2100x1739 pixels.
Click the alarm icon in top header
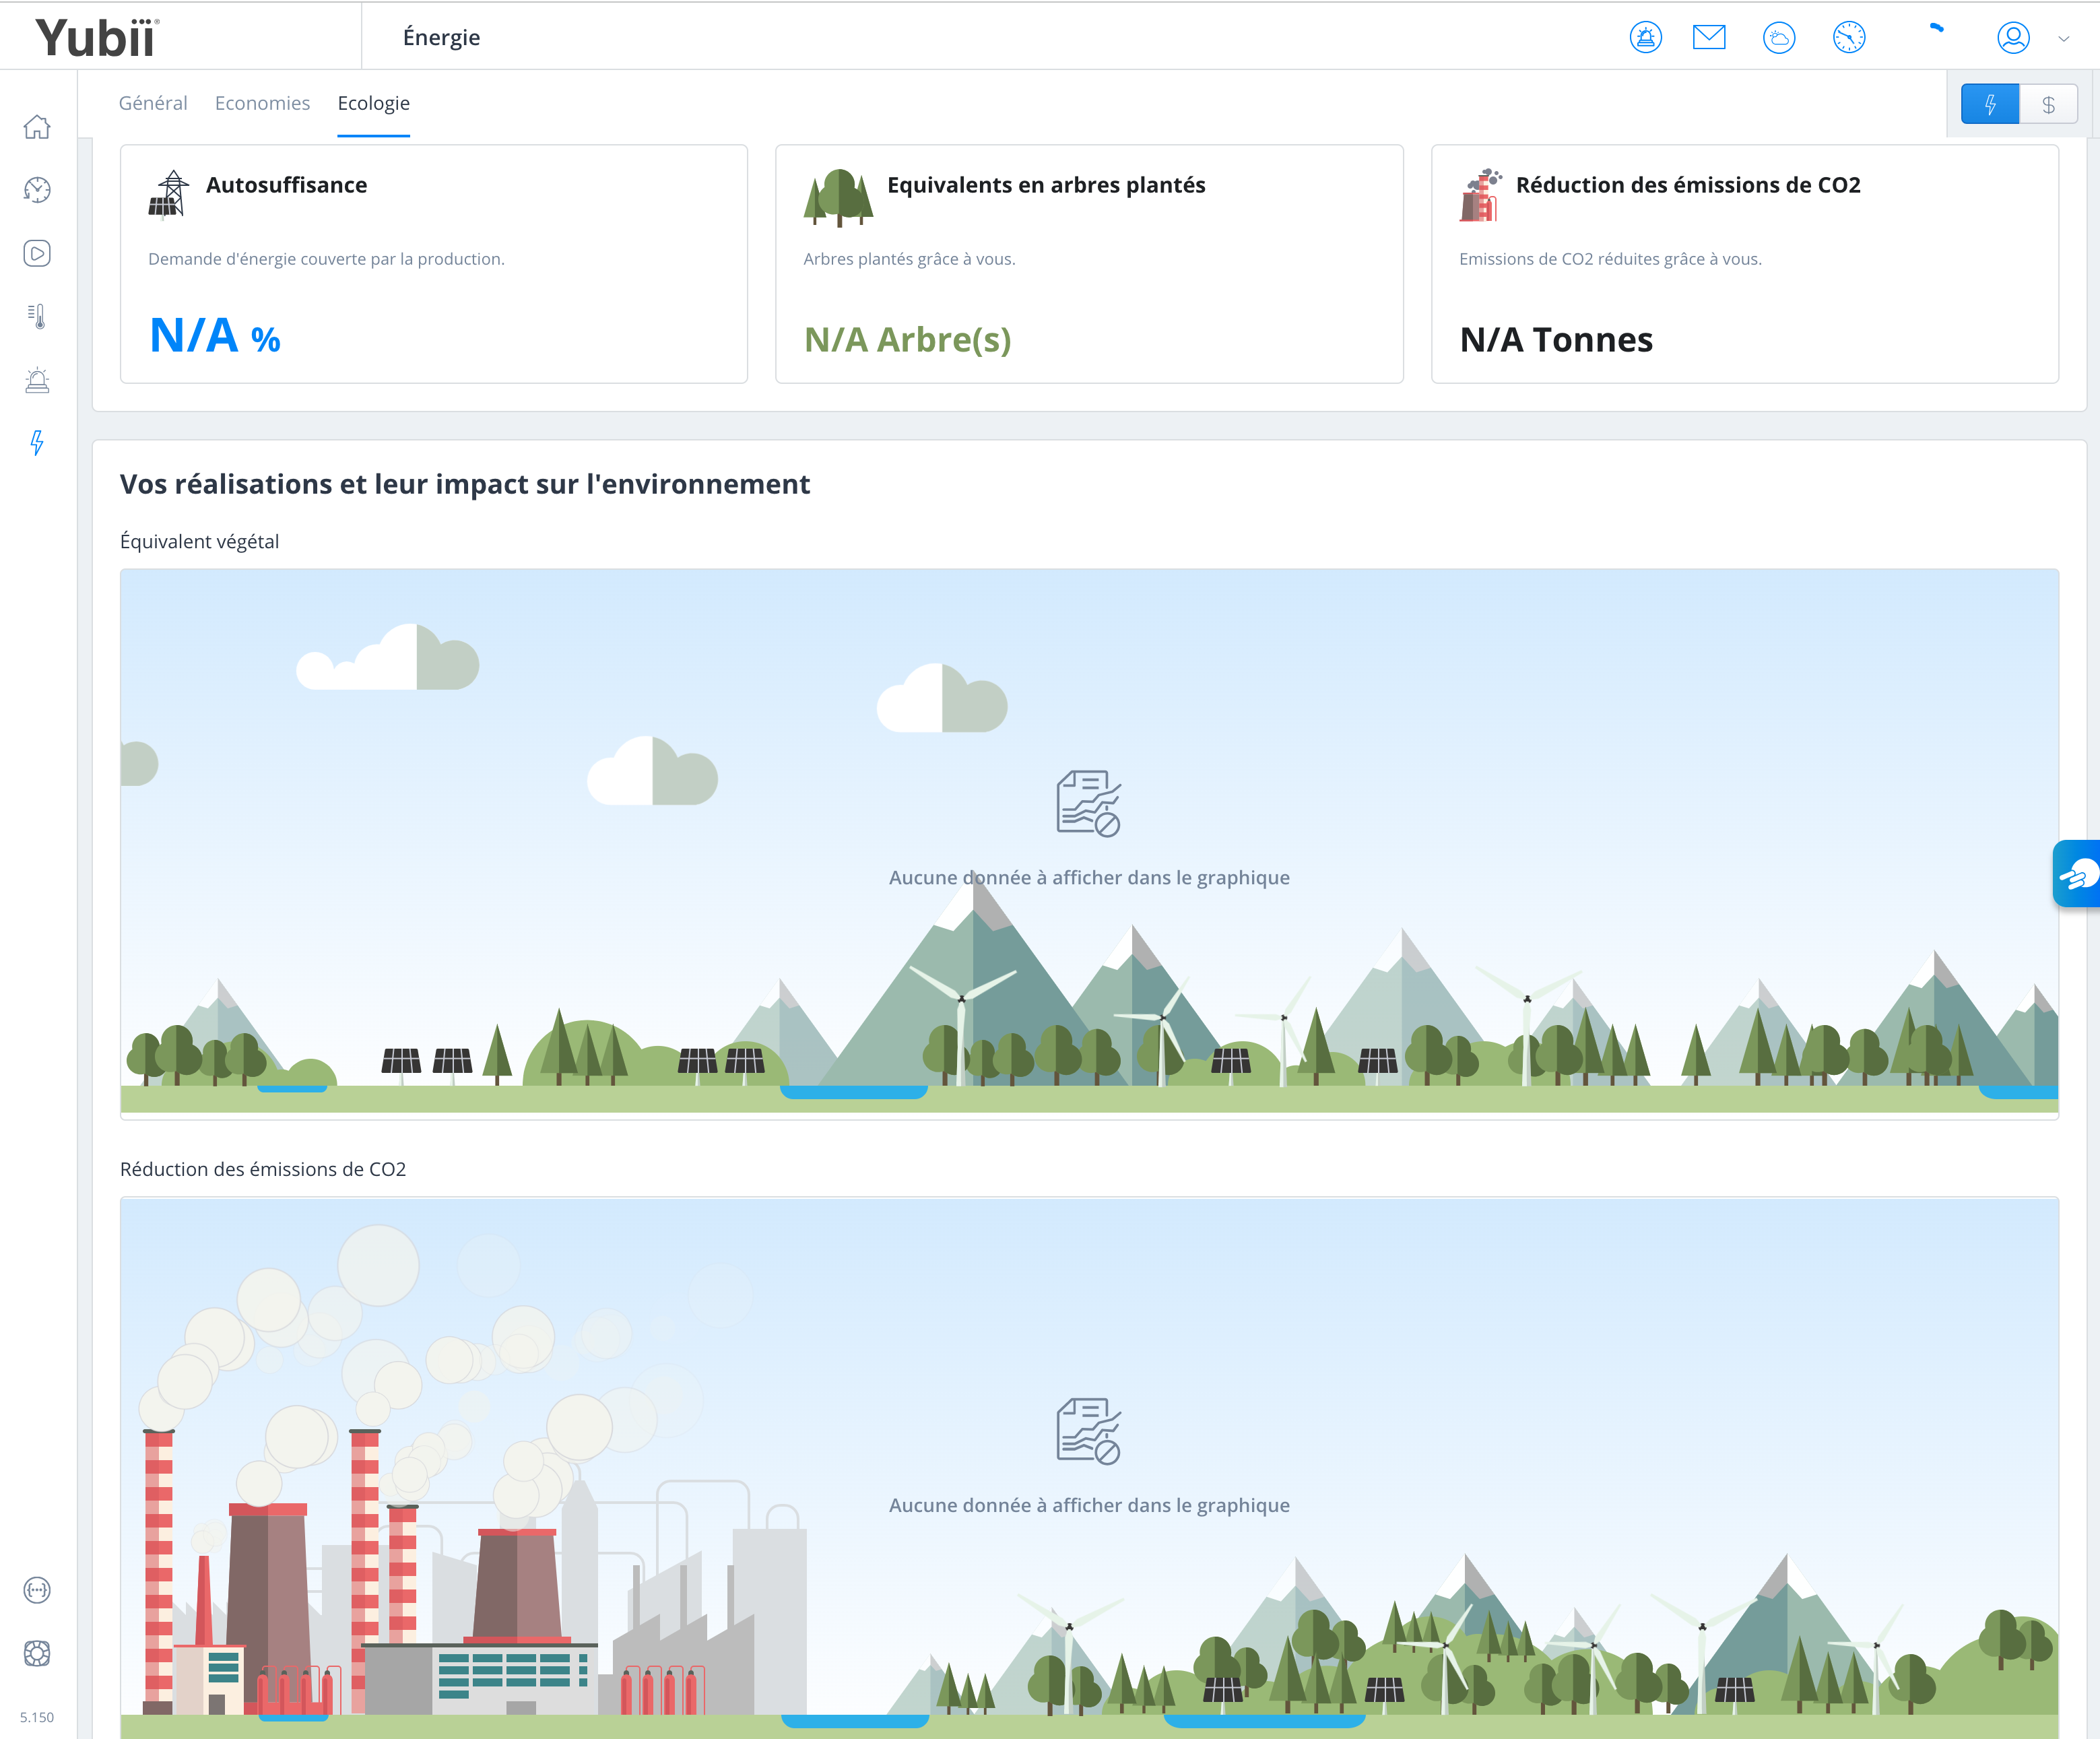1645,38
